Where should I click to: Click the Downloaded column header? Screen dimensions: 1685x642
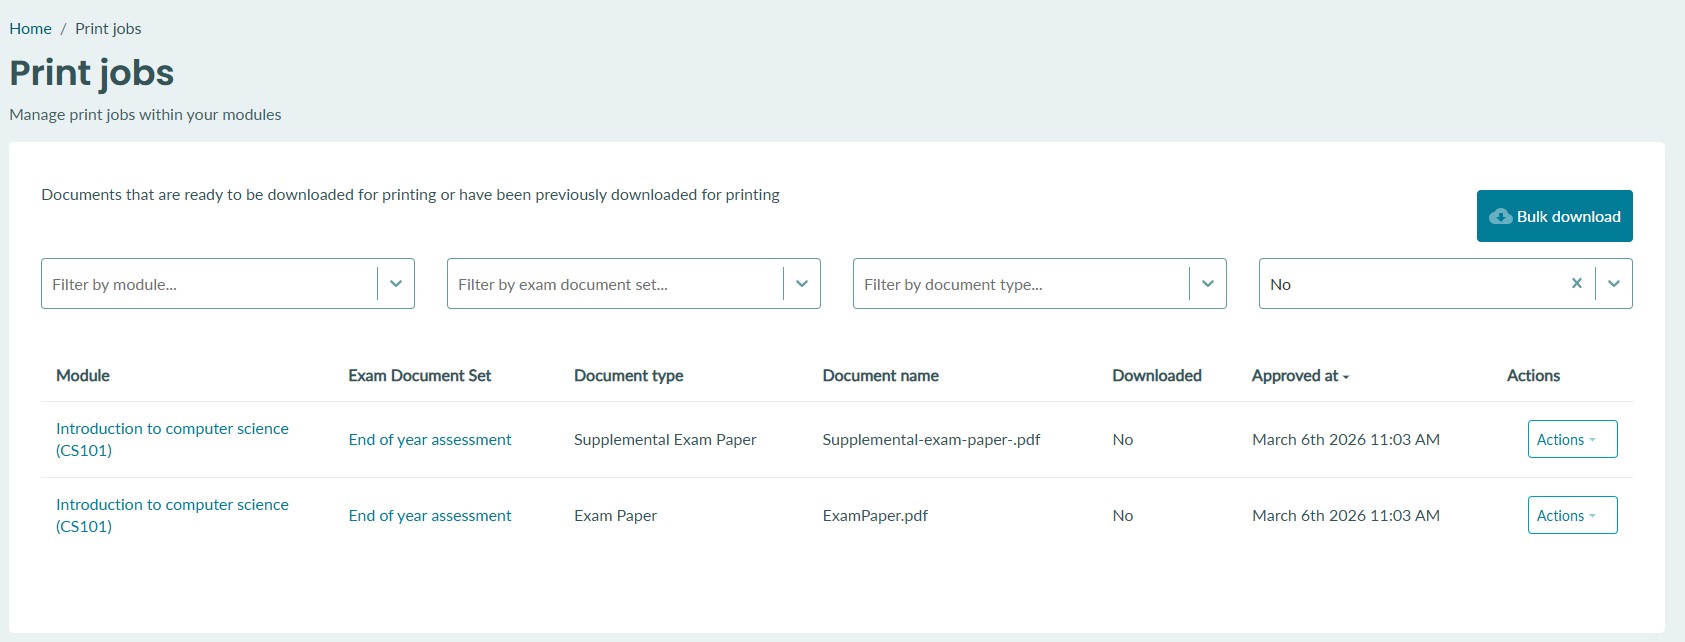click(1157, 375)
